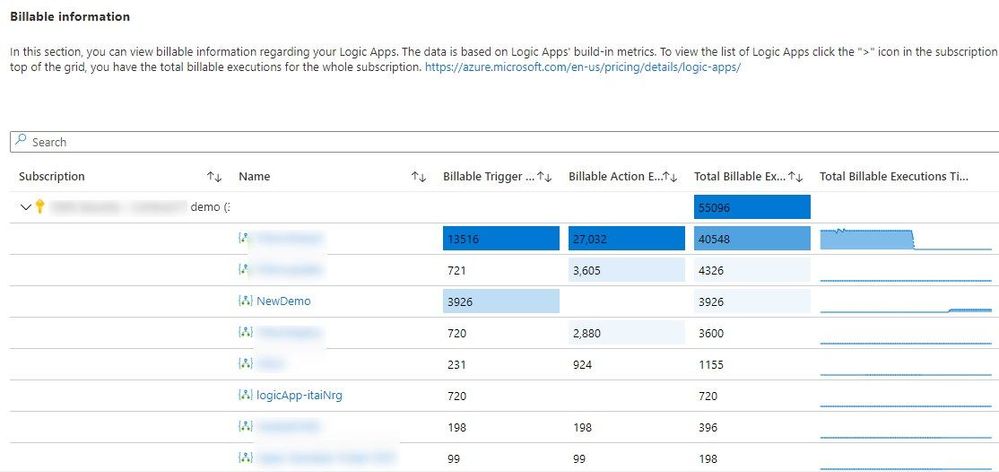Click the subscription key icon
Screen dimensions: 999x472
click(40, 206)
